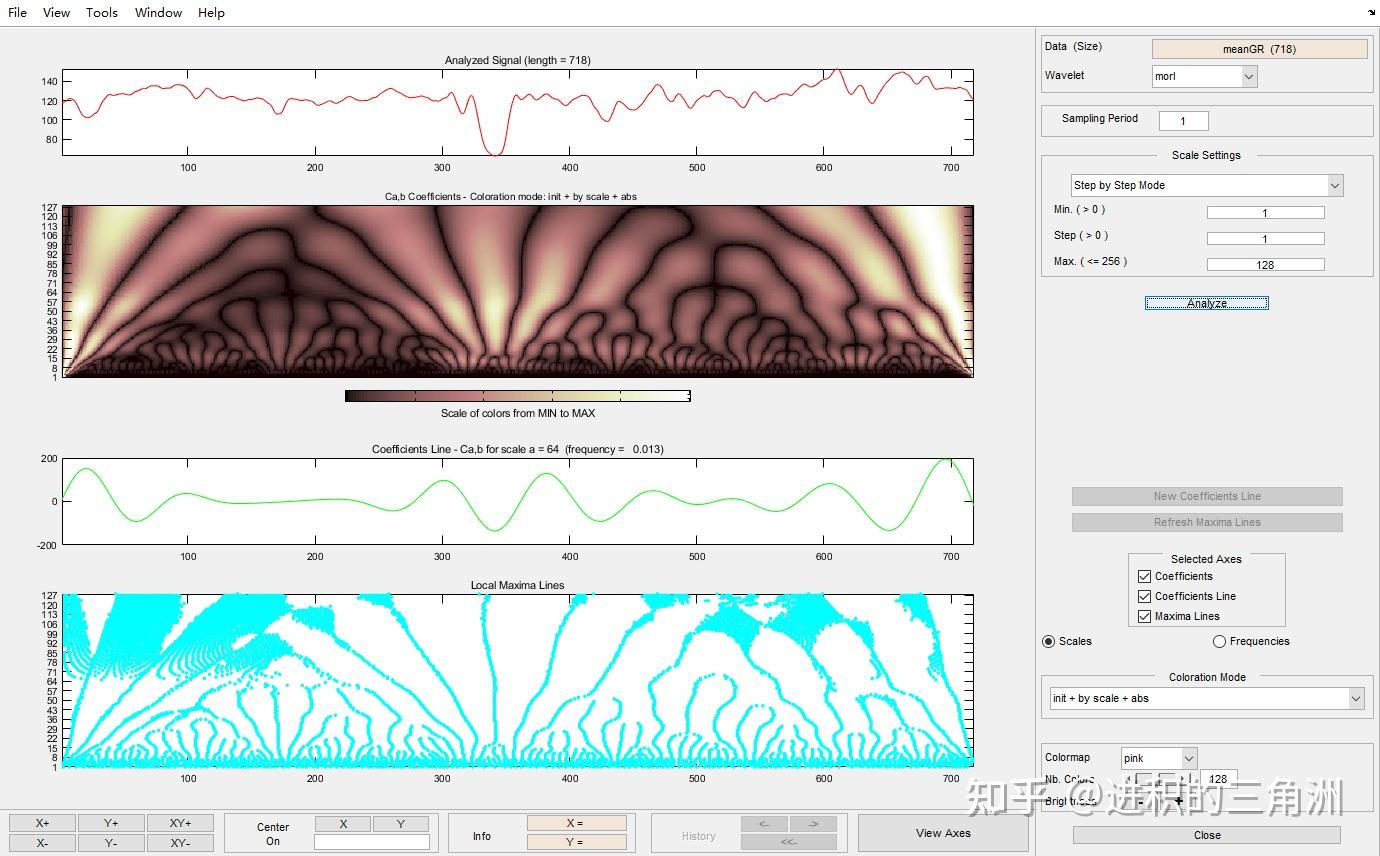Click the 'Scale Settings' panel heading
This screenshot has width=1380, height=856.
coord(1206,155)
